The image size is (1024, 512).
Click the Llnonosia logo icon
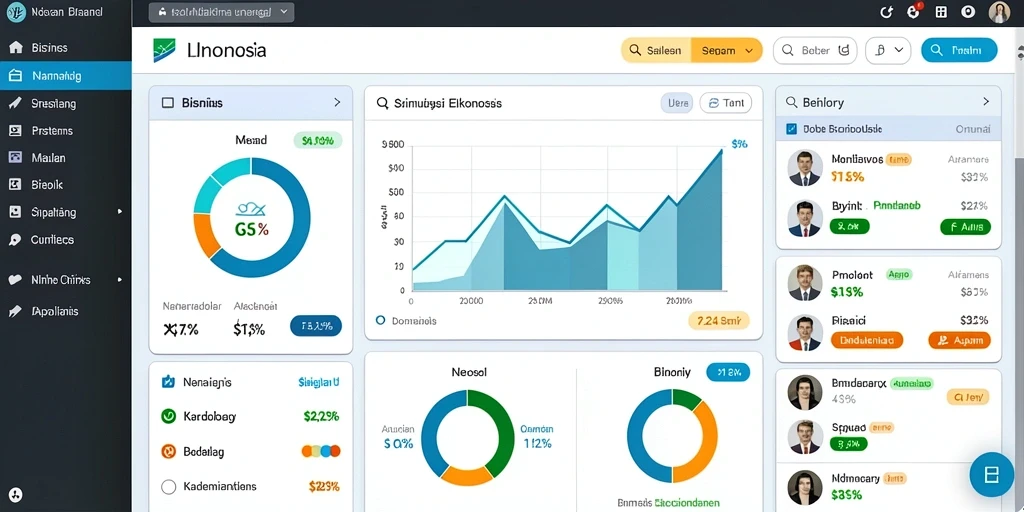pos(164,50)
